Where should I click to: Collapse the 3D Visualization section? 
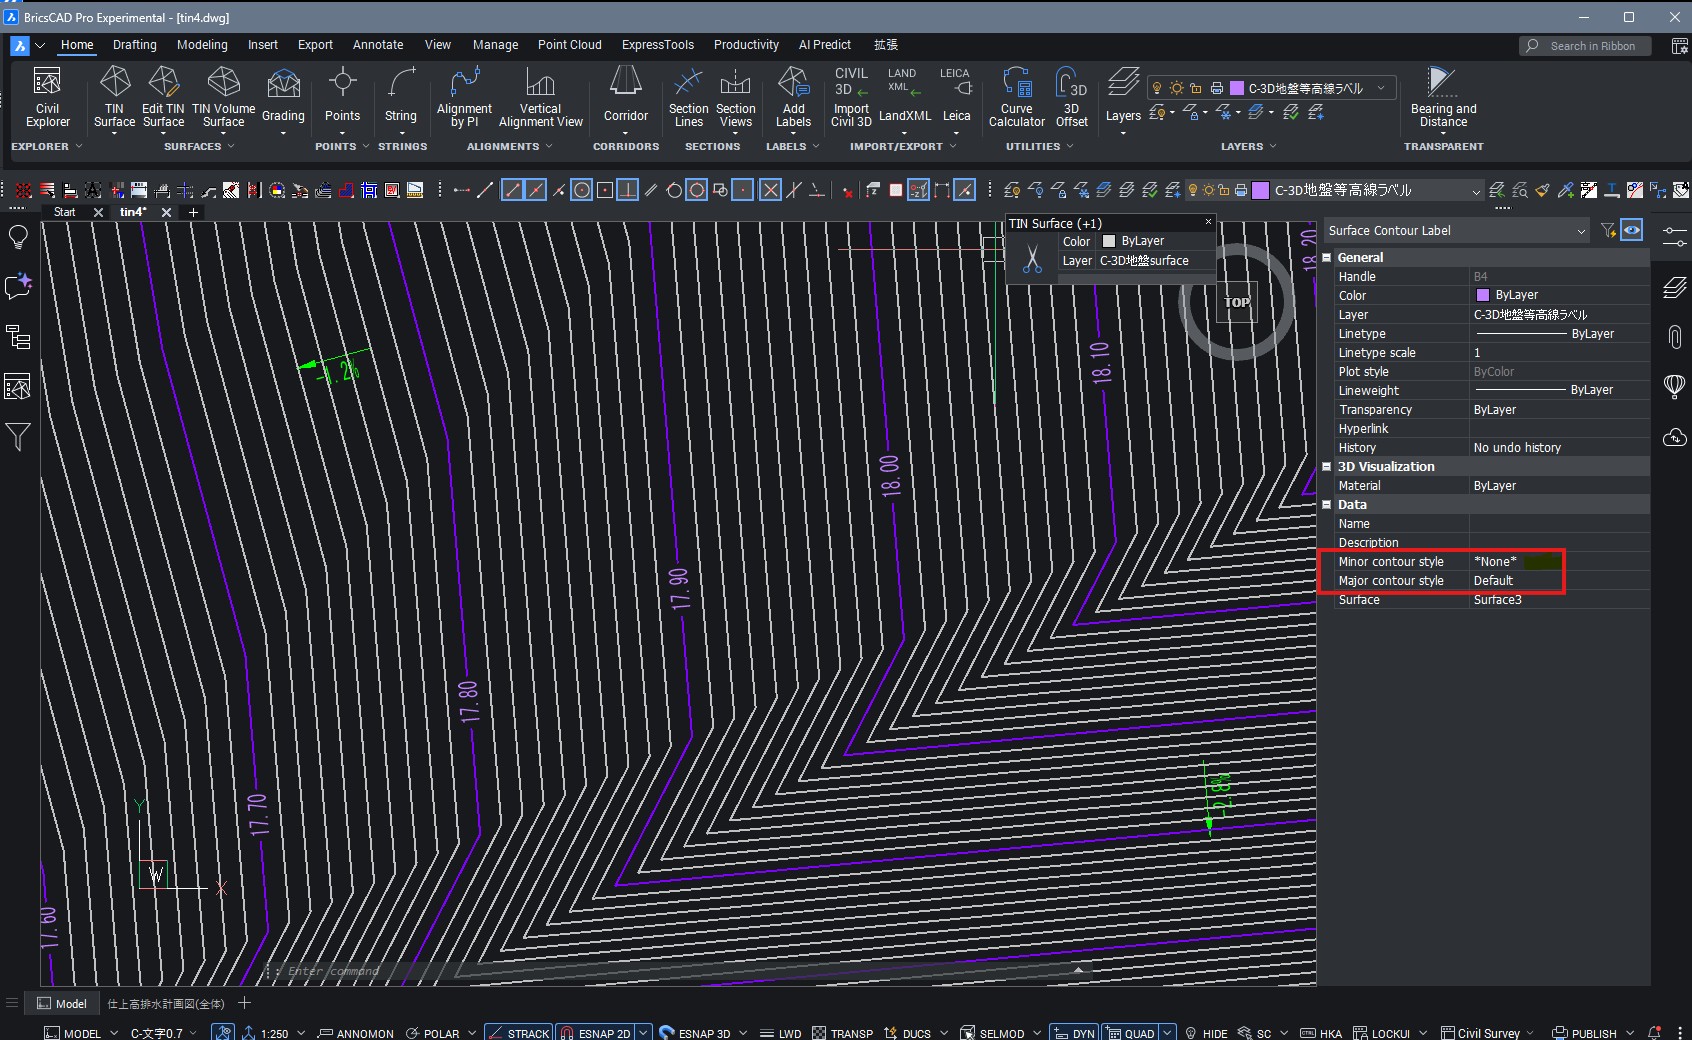click(x=1327, y=466)
